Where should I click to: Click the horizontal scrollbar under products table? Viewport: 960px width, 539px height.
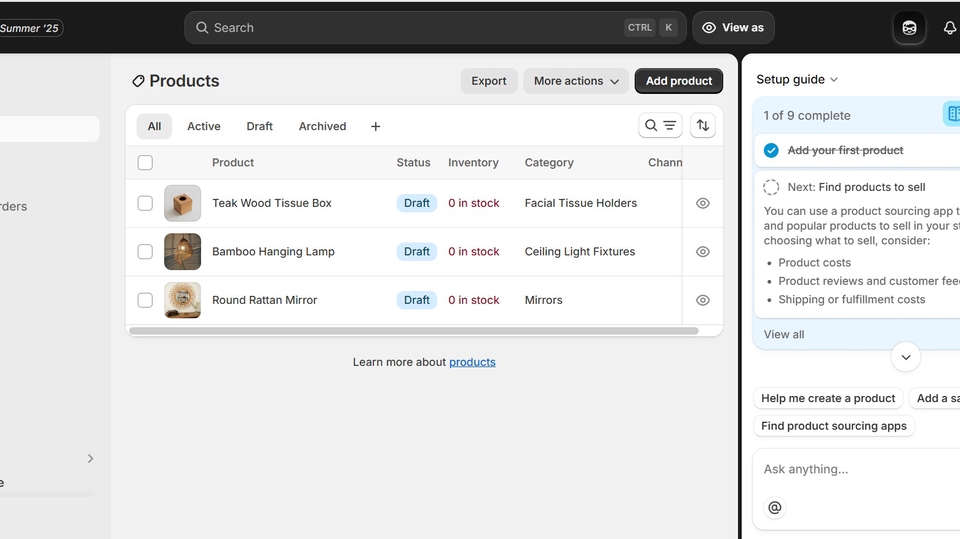click(414, 331)
